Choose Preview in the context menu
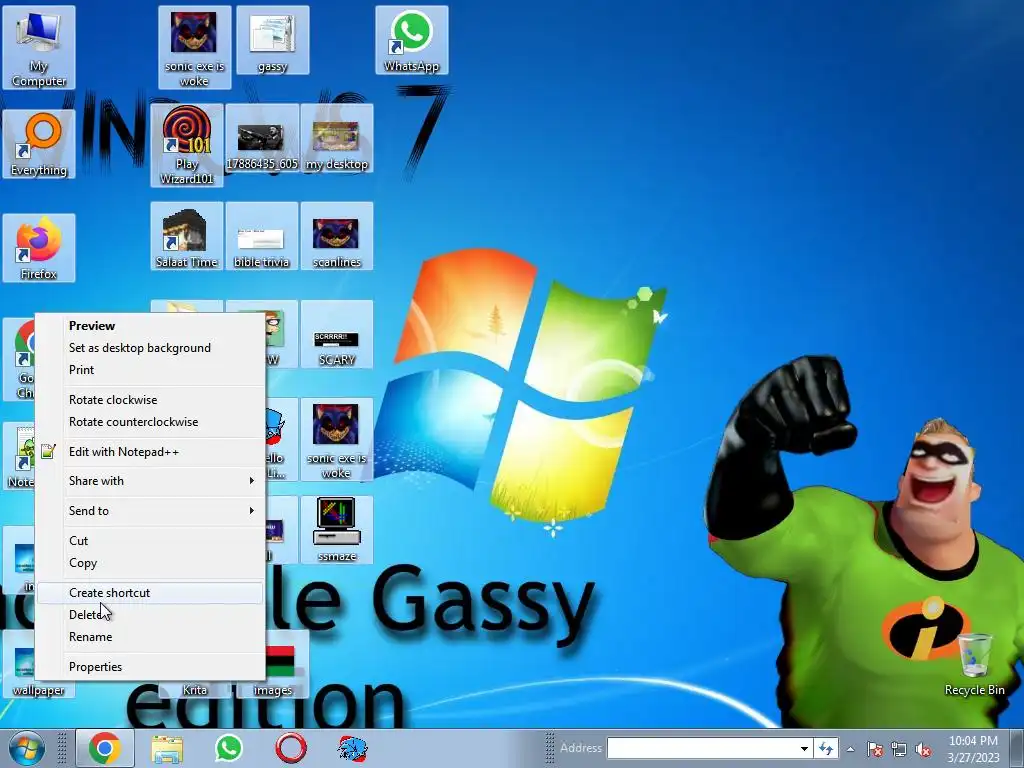The height and width of the screenshot is (768, 1024). coord(150,326)
